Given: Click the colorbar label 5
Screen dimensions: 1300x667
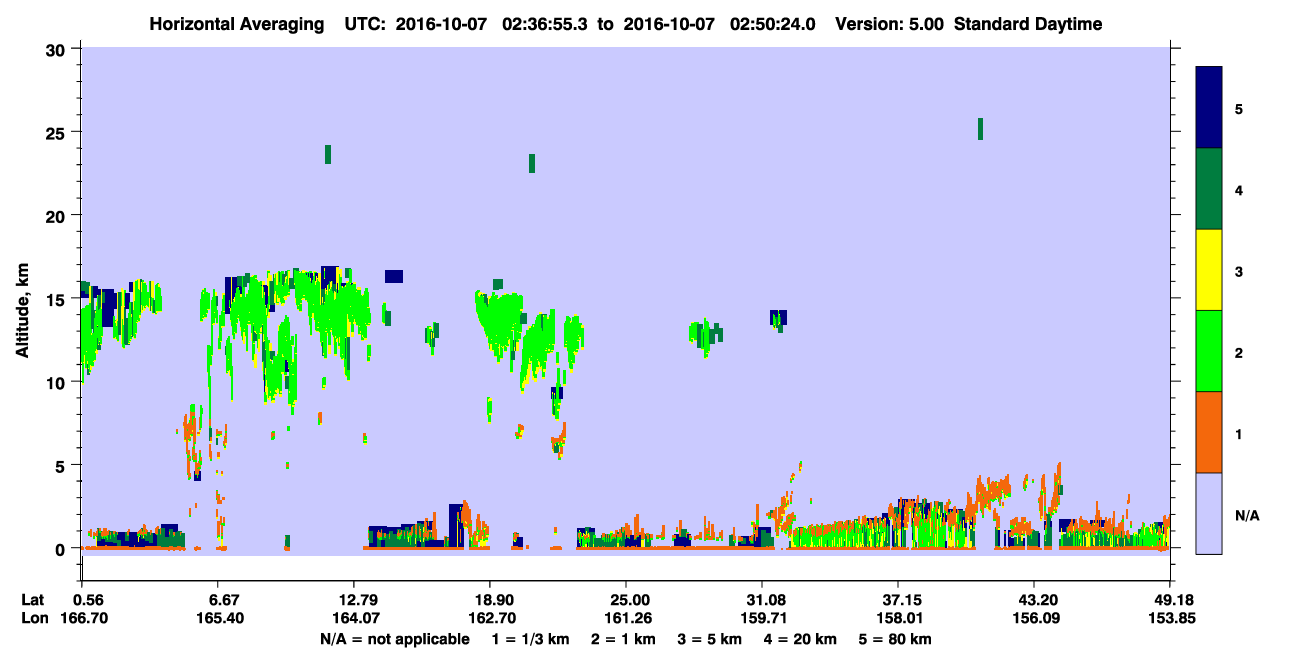Looking at the screenshot, I should coord(1239,109).
